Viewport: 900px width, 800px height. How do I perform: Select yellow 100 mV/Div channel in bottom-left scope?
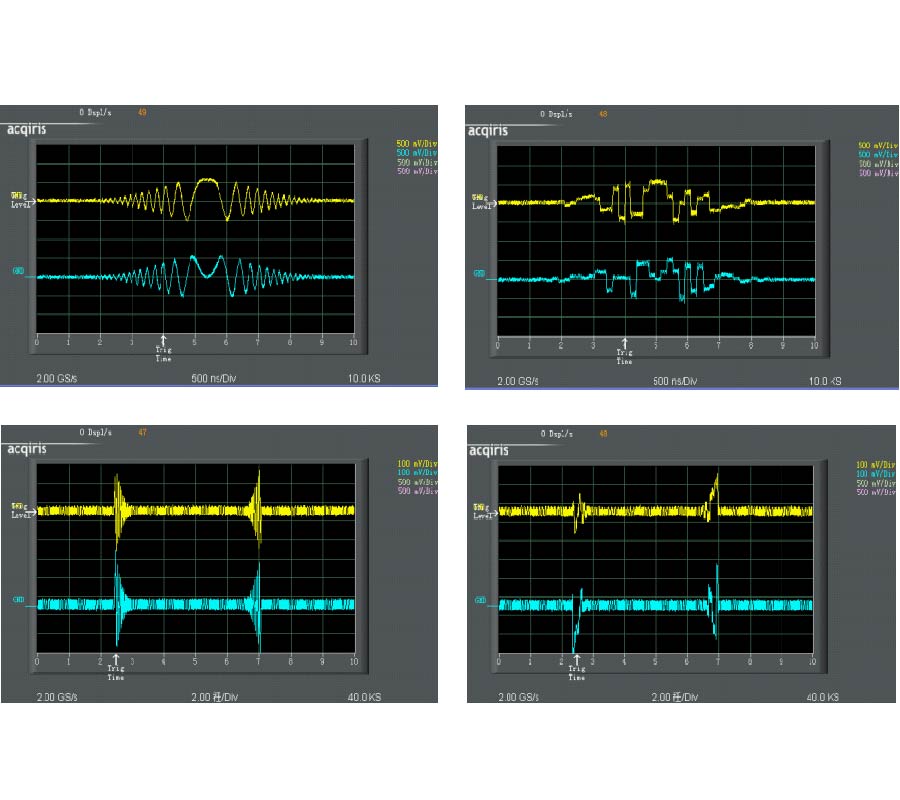pos(417,464)
